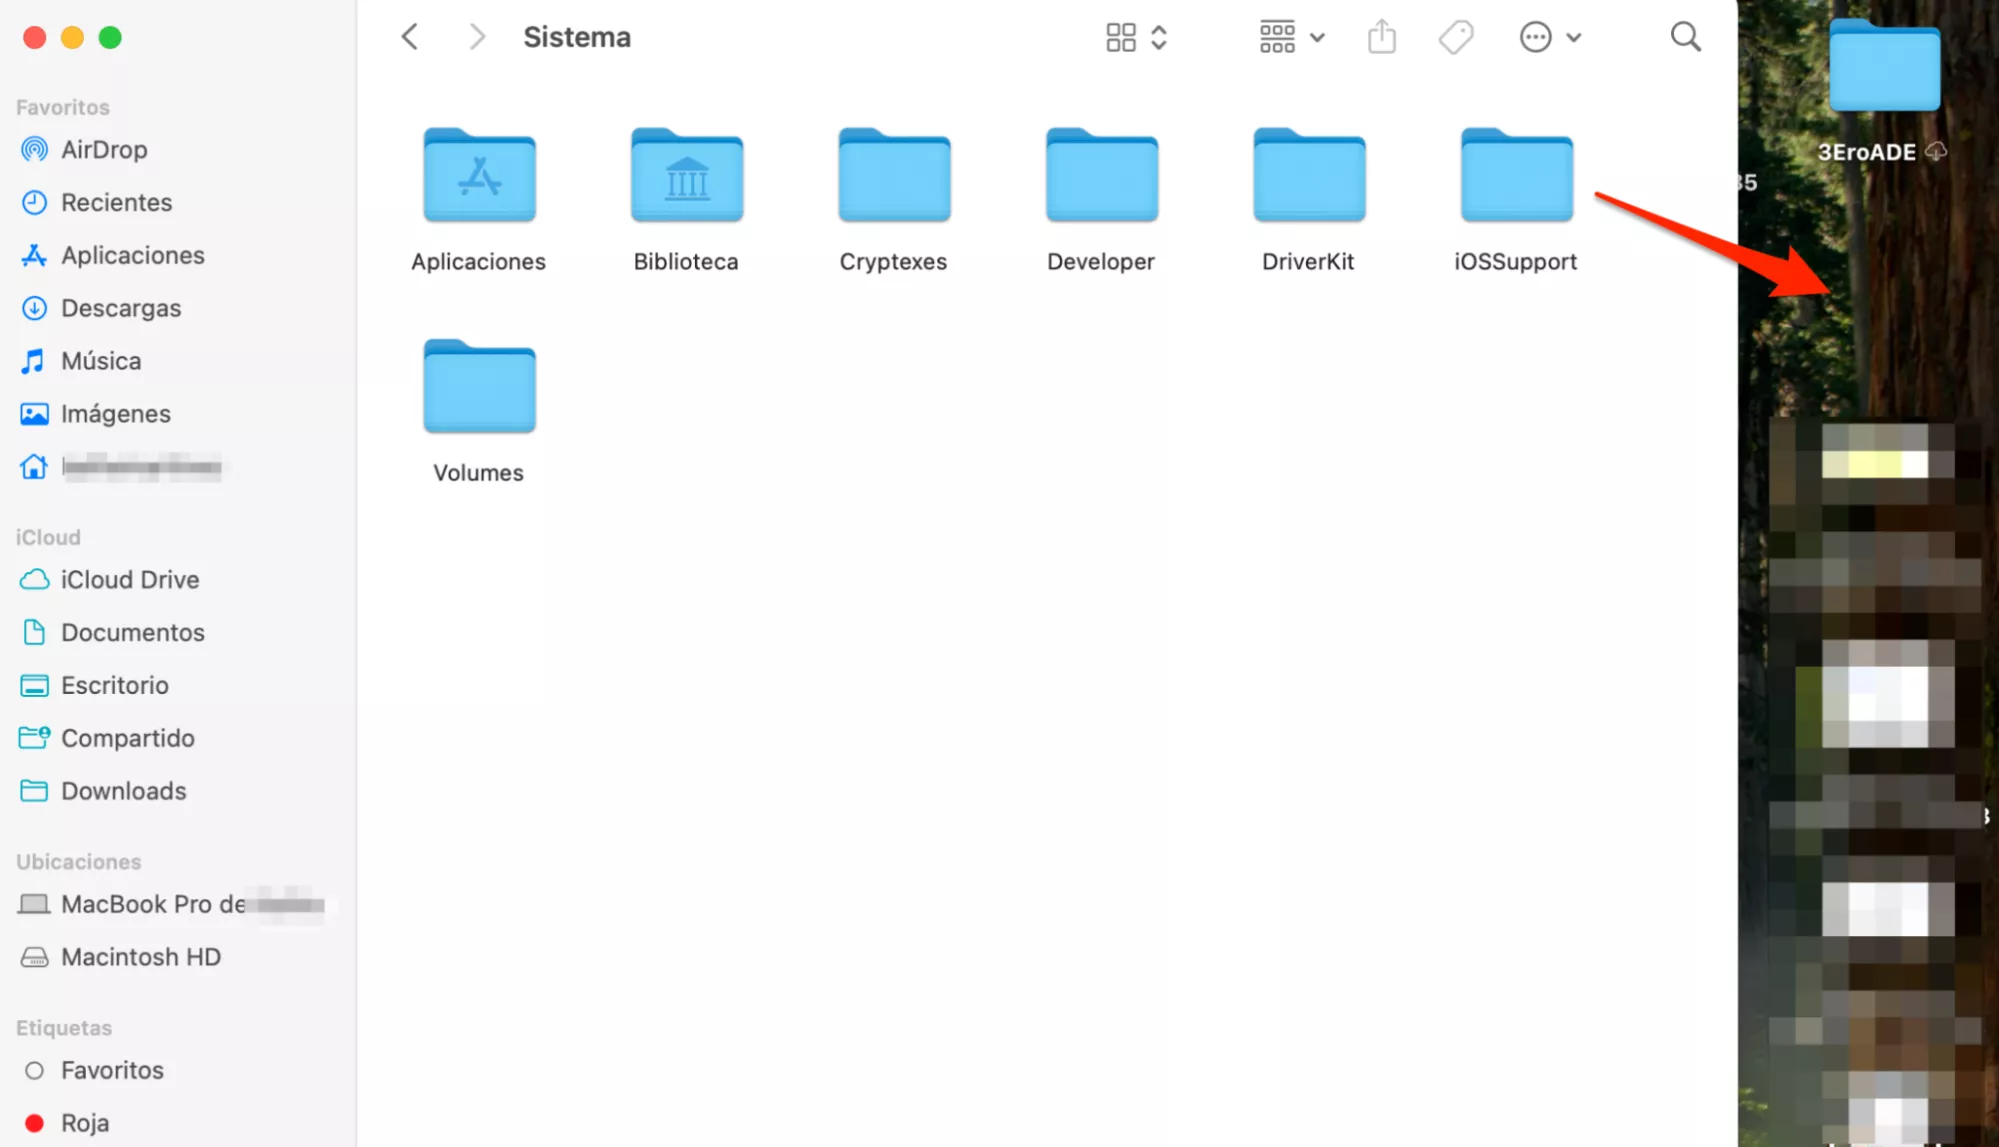Open Descargas in sidebar

(x=121, y=308)
